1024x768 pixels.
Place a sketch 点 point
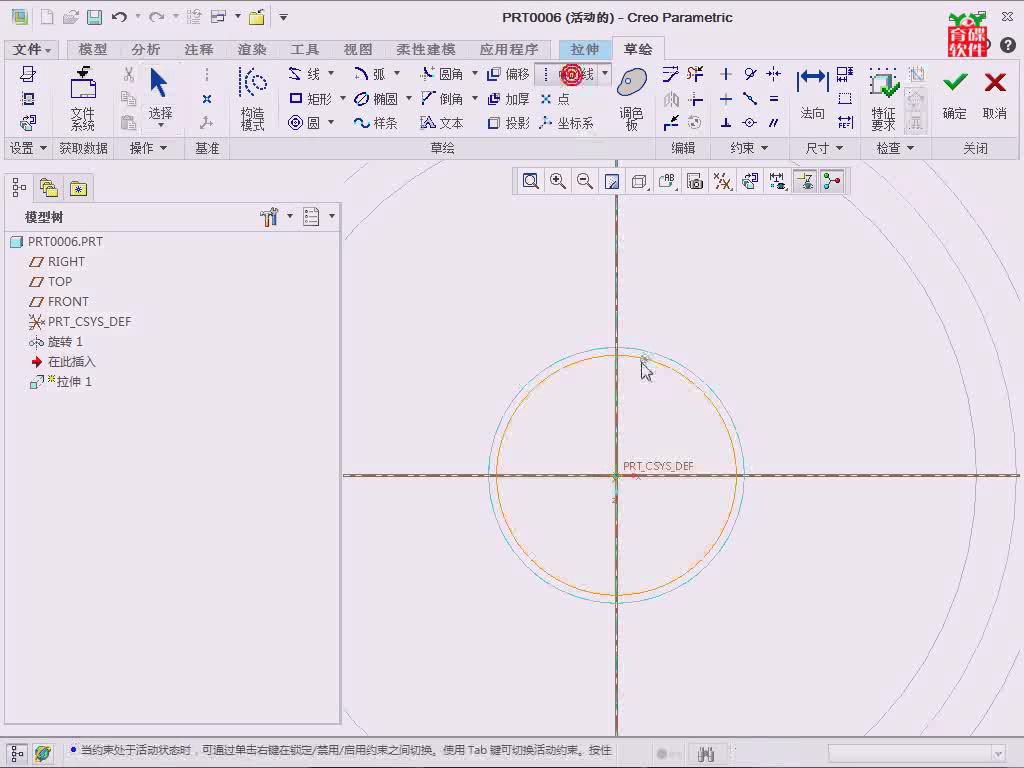point(555,99)
